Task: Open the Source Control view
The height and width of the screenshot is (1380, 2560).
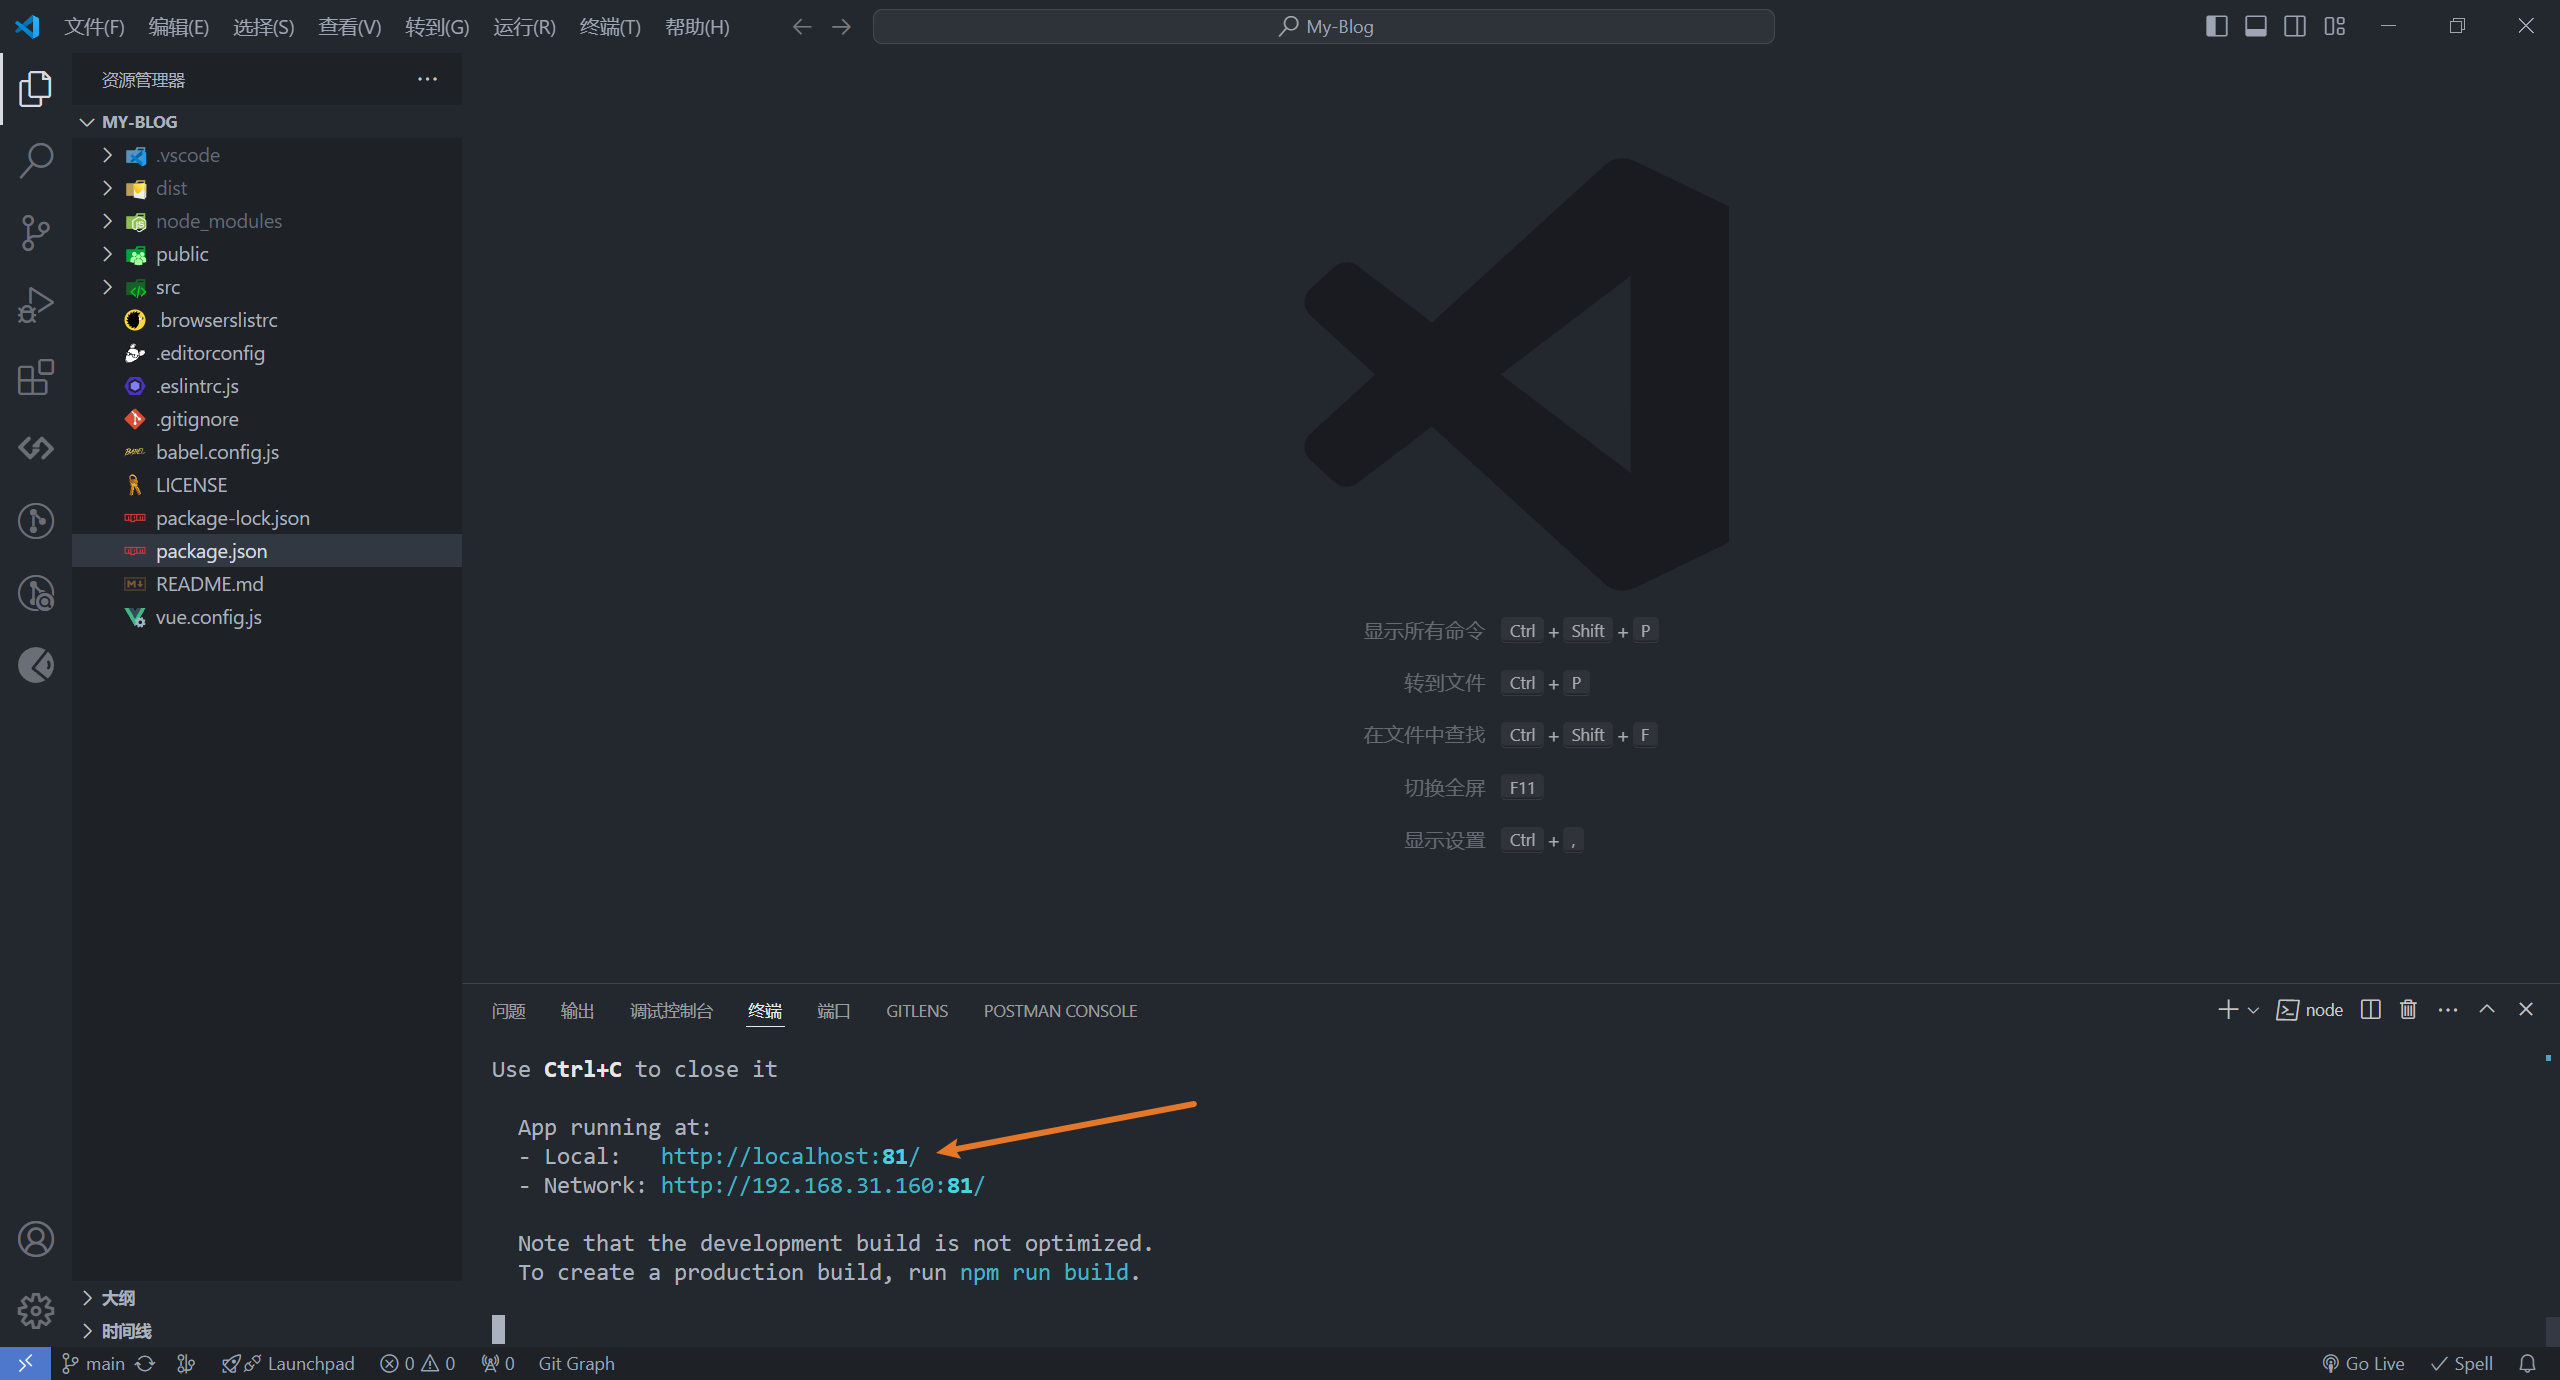Action: coord(36,233)
